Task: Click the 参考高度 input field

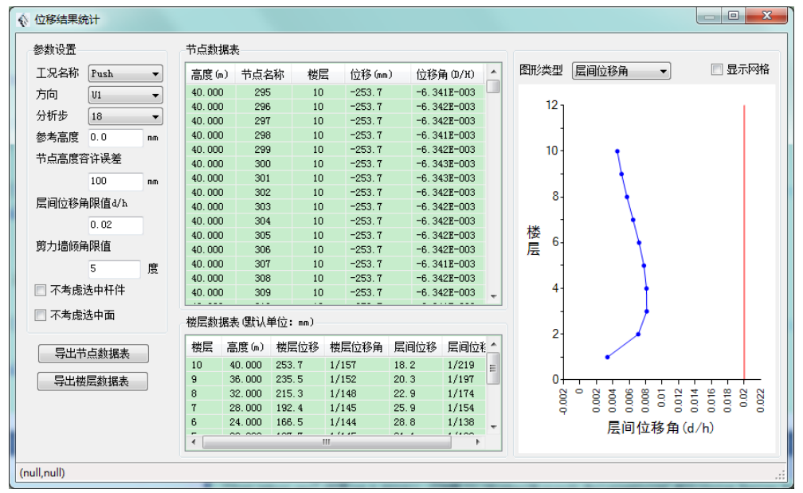Action: click(x=115, y=137)
